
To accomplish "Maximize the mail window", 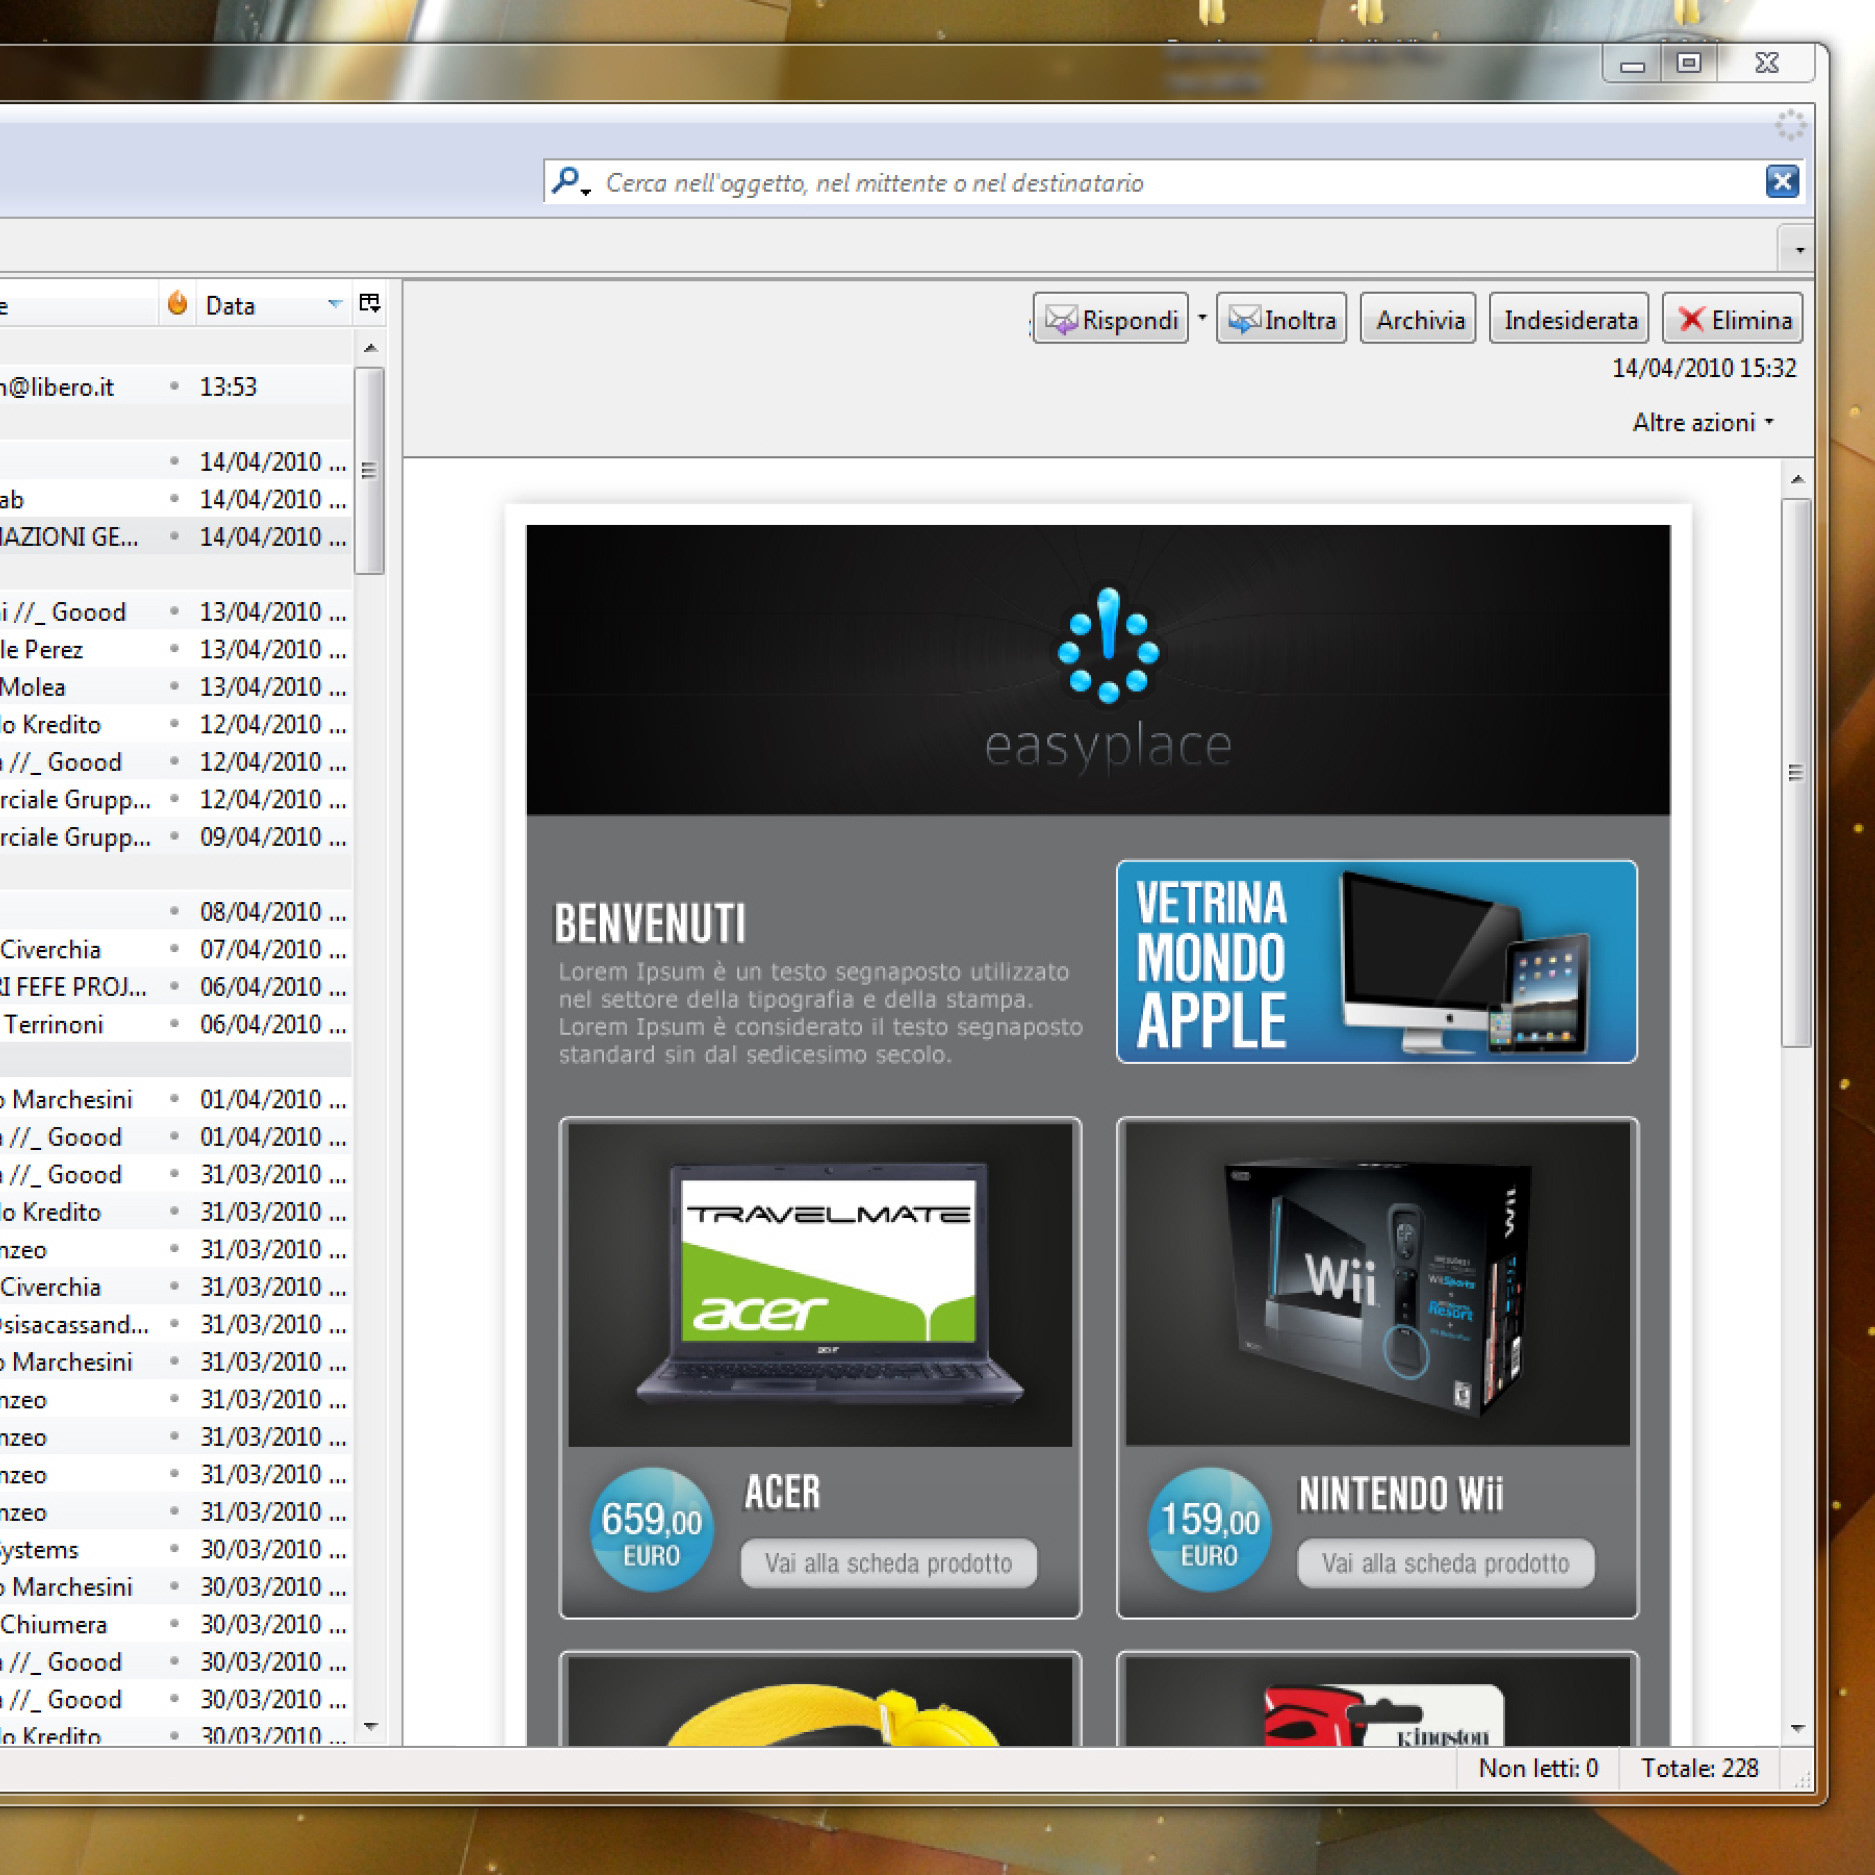I will coord(1689,63).
